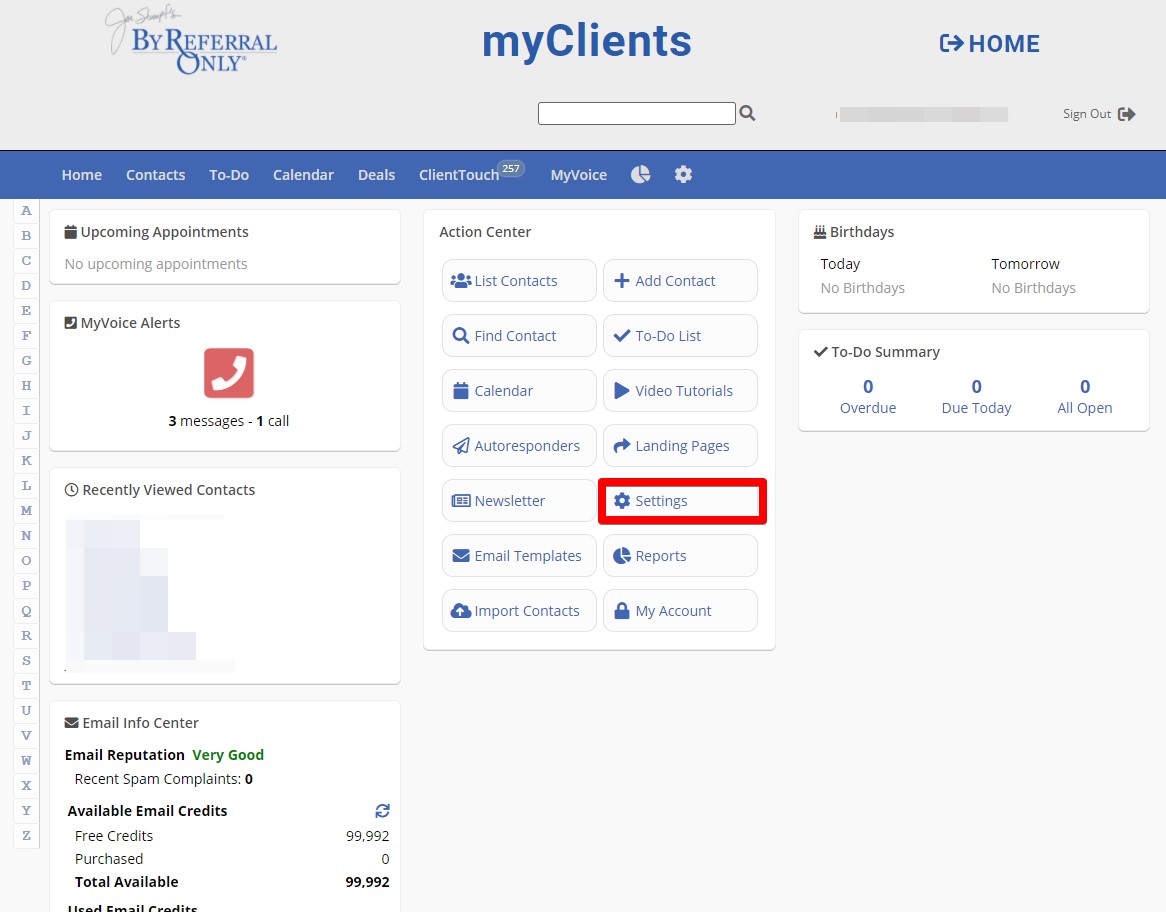Click the To-Do Summary checkmark icon
Image resolution: width=1166 pixels, height=912 pixels.
[820, 352]
